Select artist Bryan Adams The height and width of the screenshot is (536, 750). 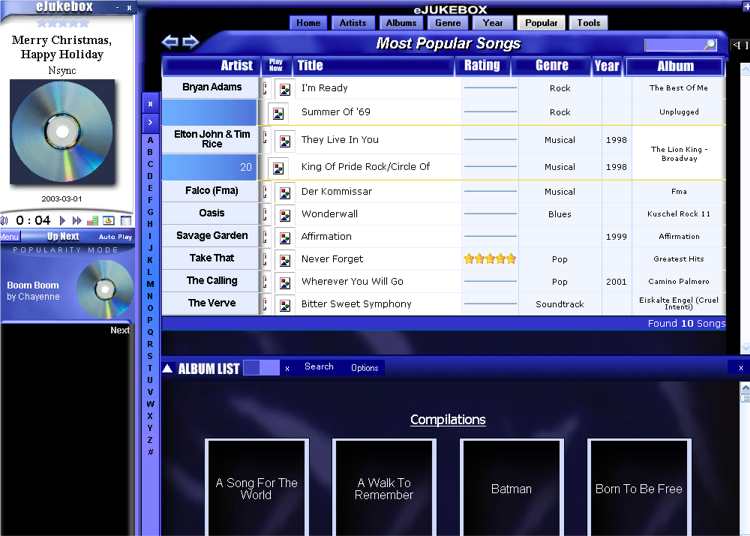[x=211, y=88]
